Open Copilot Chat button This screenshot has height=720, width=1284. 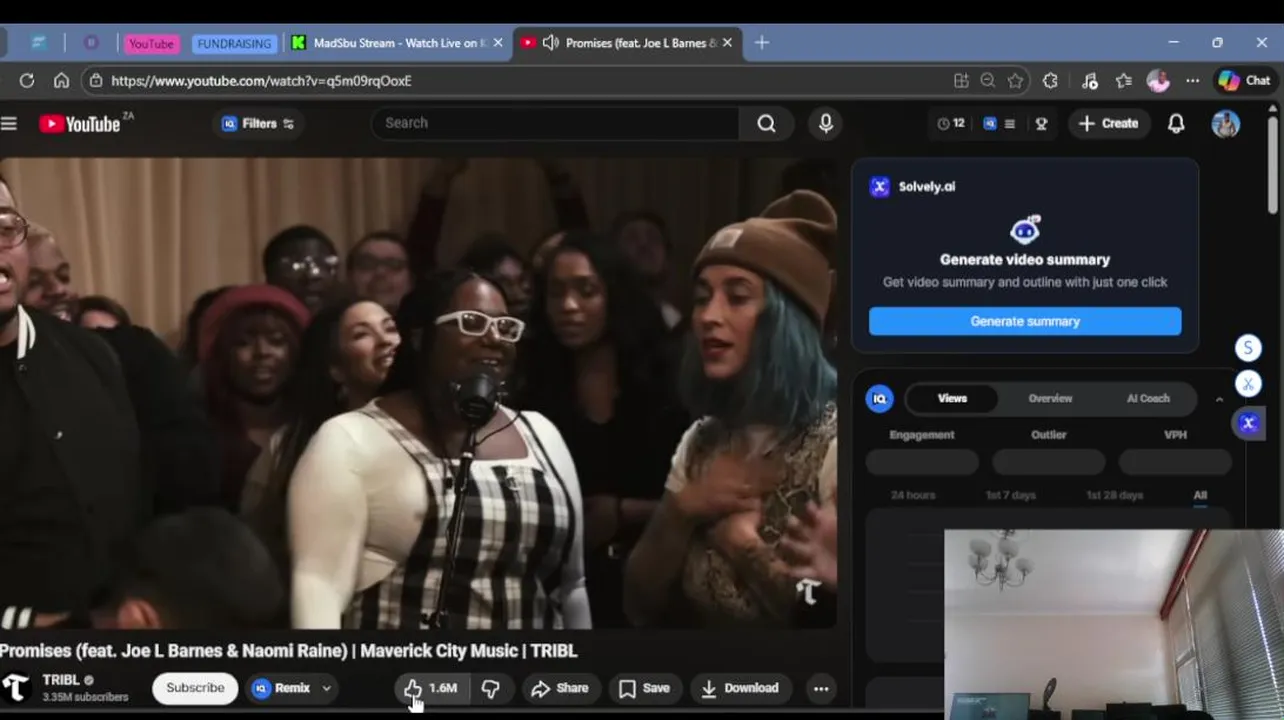[1245, 81]
